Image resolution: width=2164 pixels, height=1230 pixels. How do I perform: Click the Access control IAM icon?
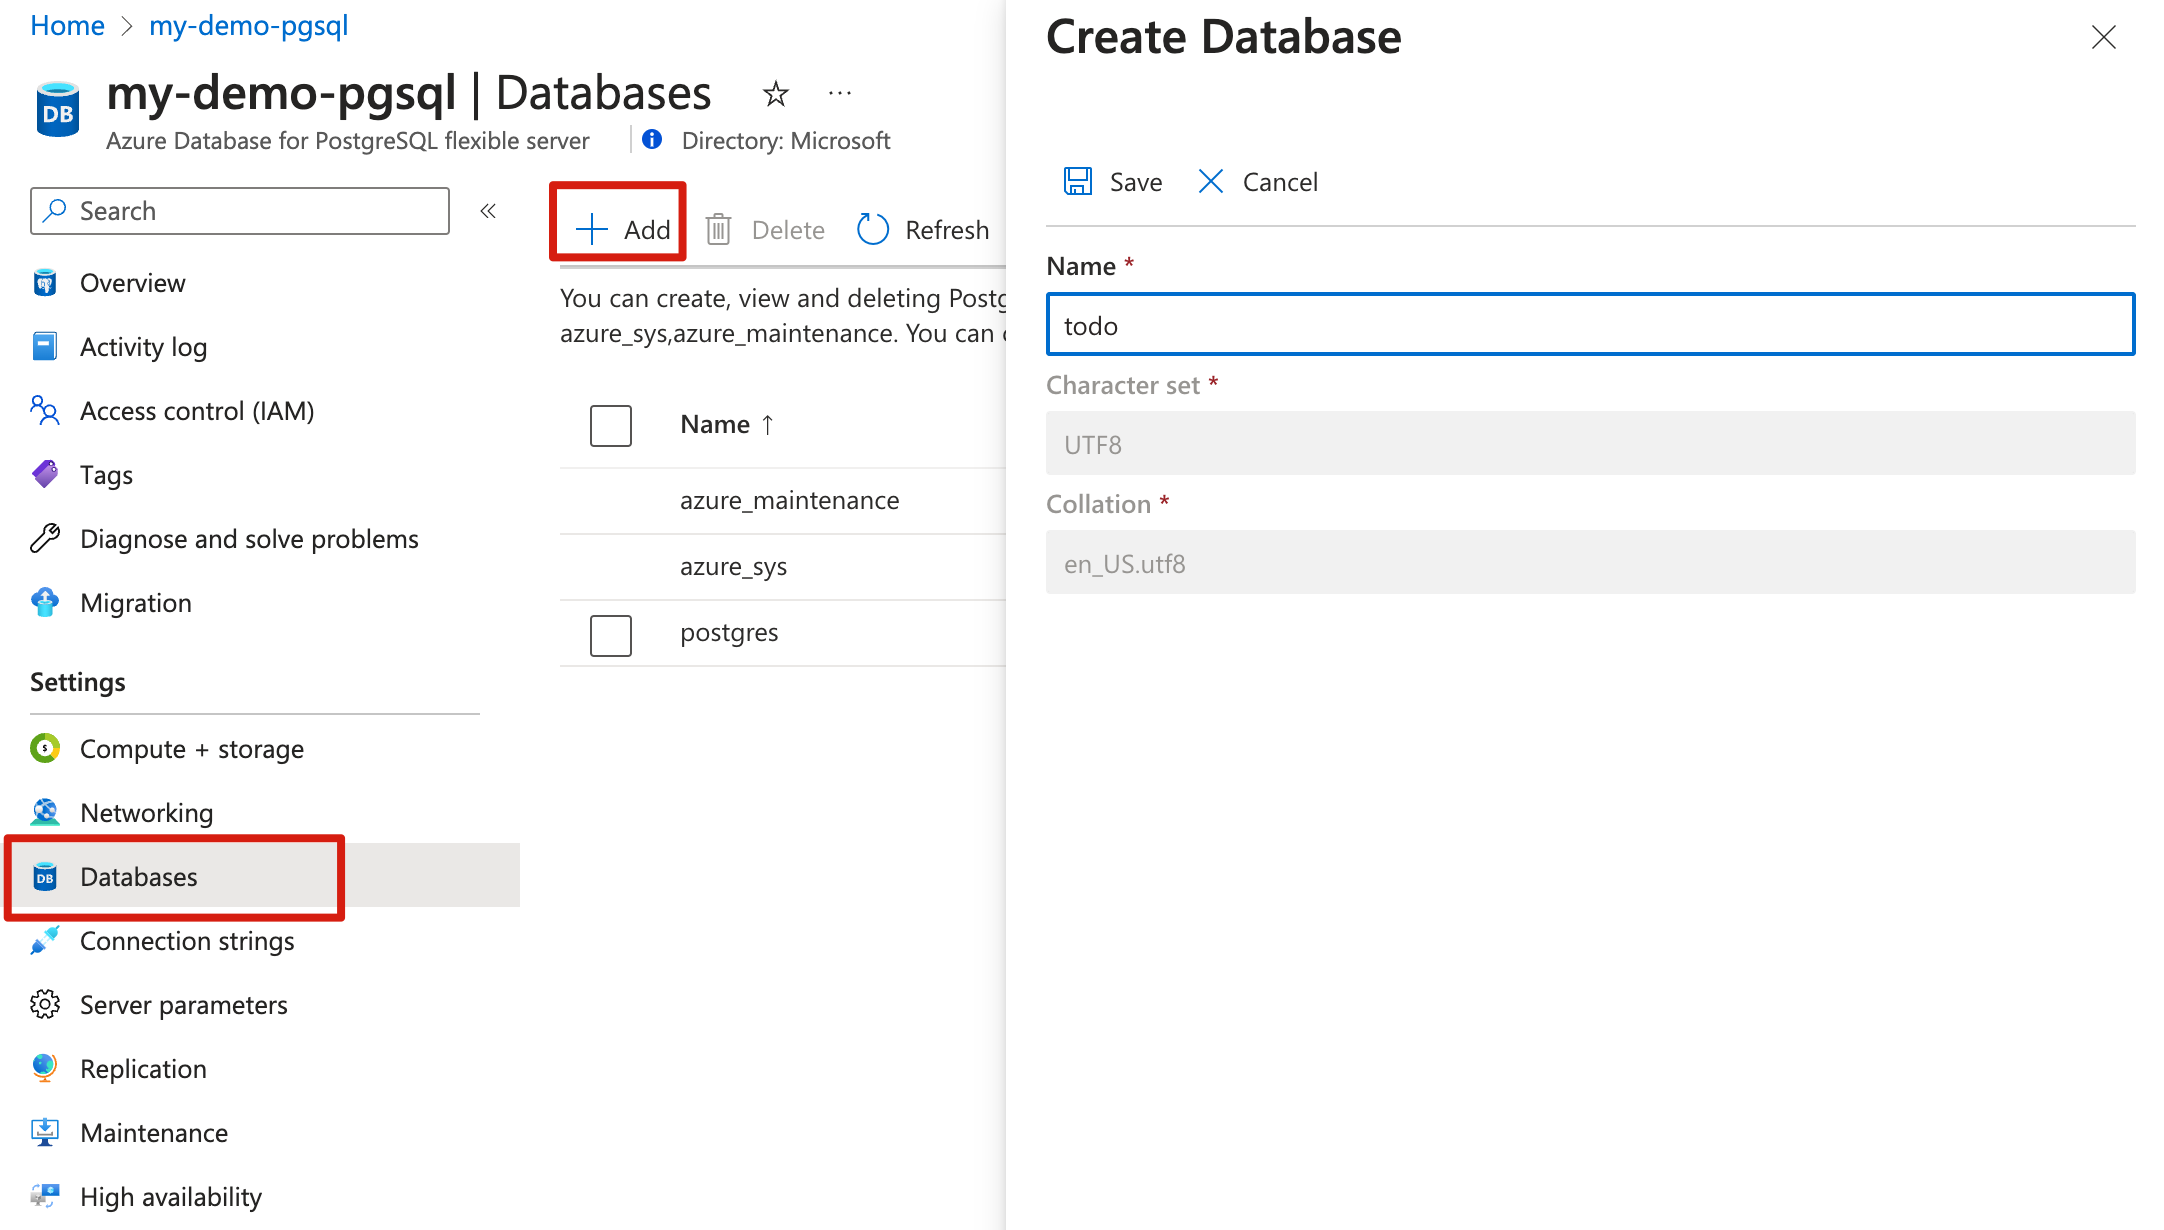pyautogui.click(x=45, y=410)
